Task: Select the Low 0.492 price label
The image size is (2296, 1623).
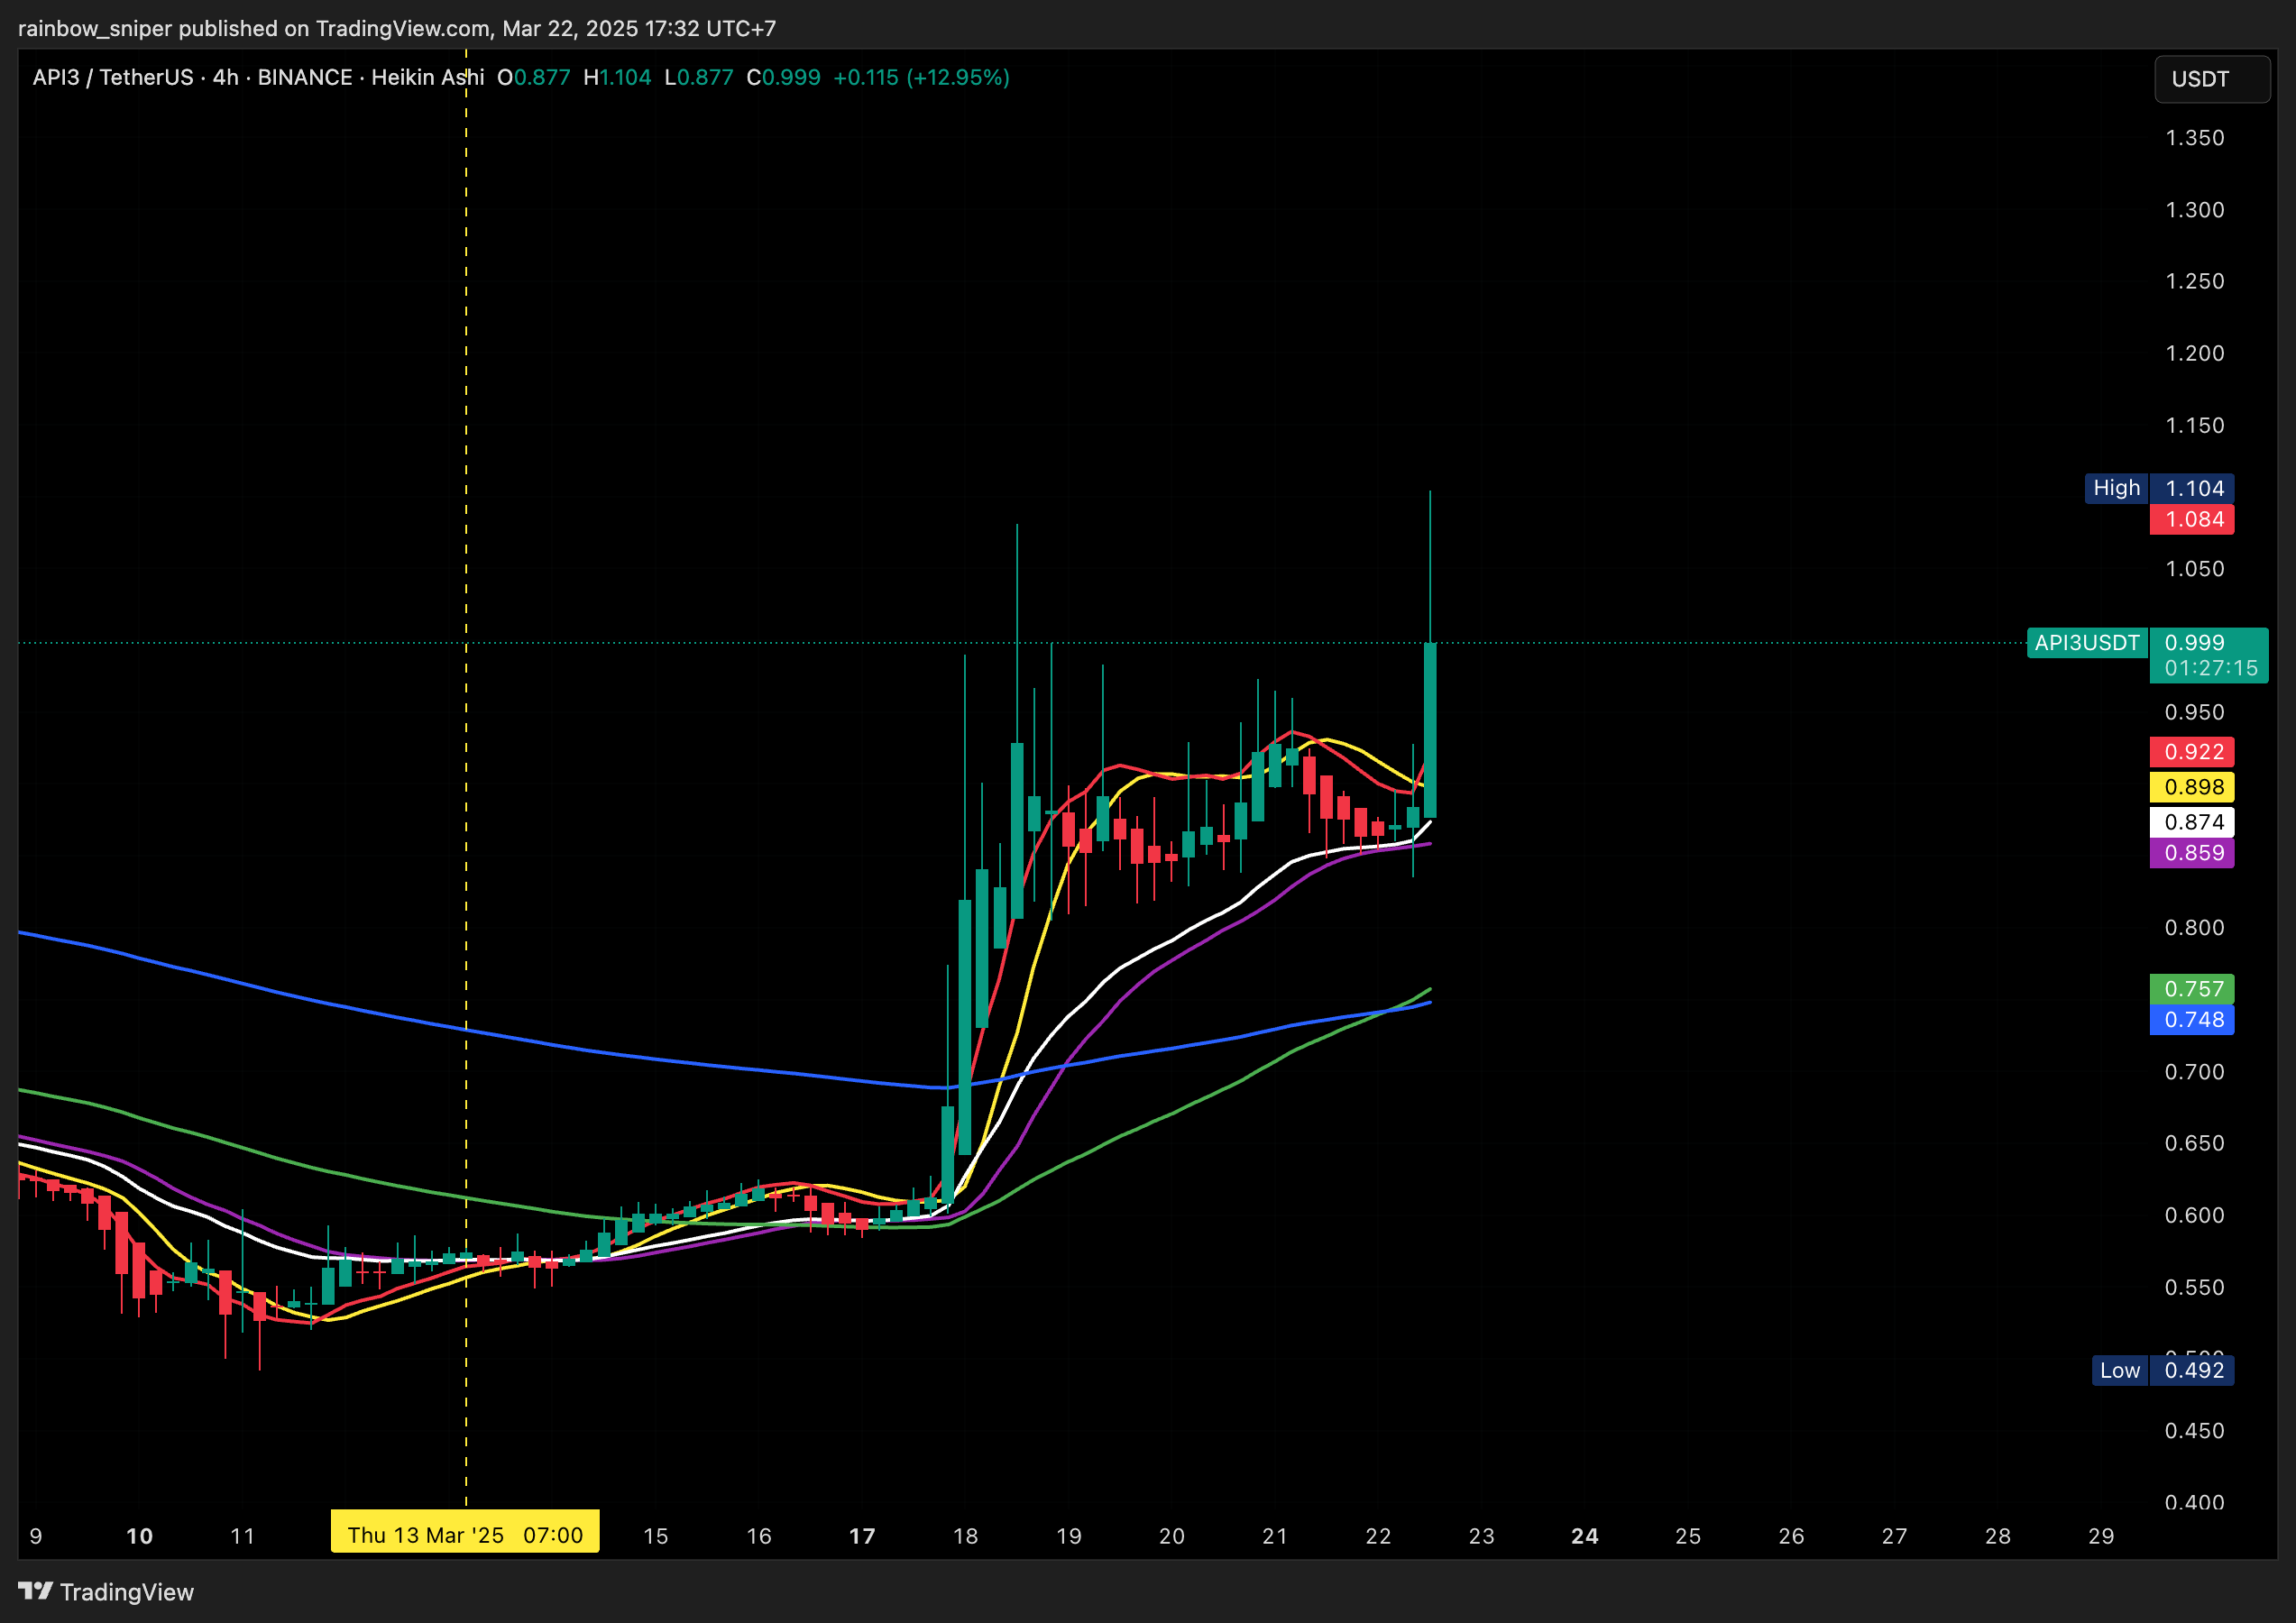Action: [x=2163, y=1370]
